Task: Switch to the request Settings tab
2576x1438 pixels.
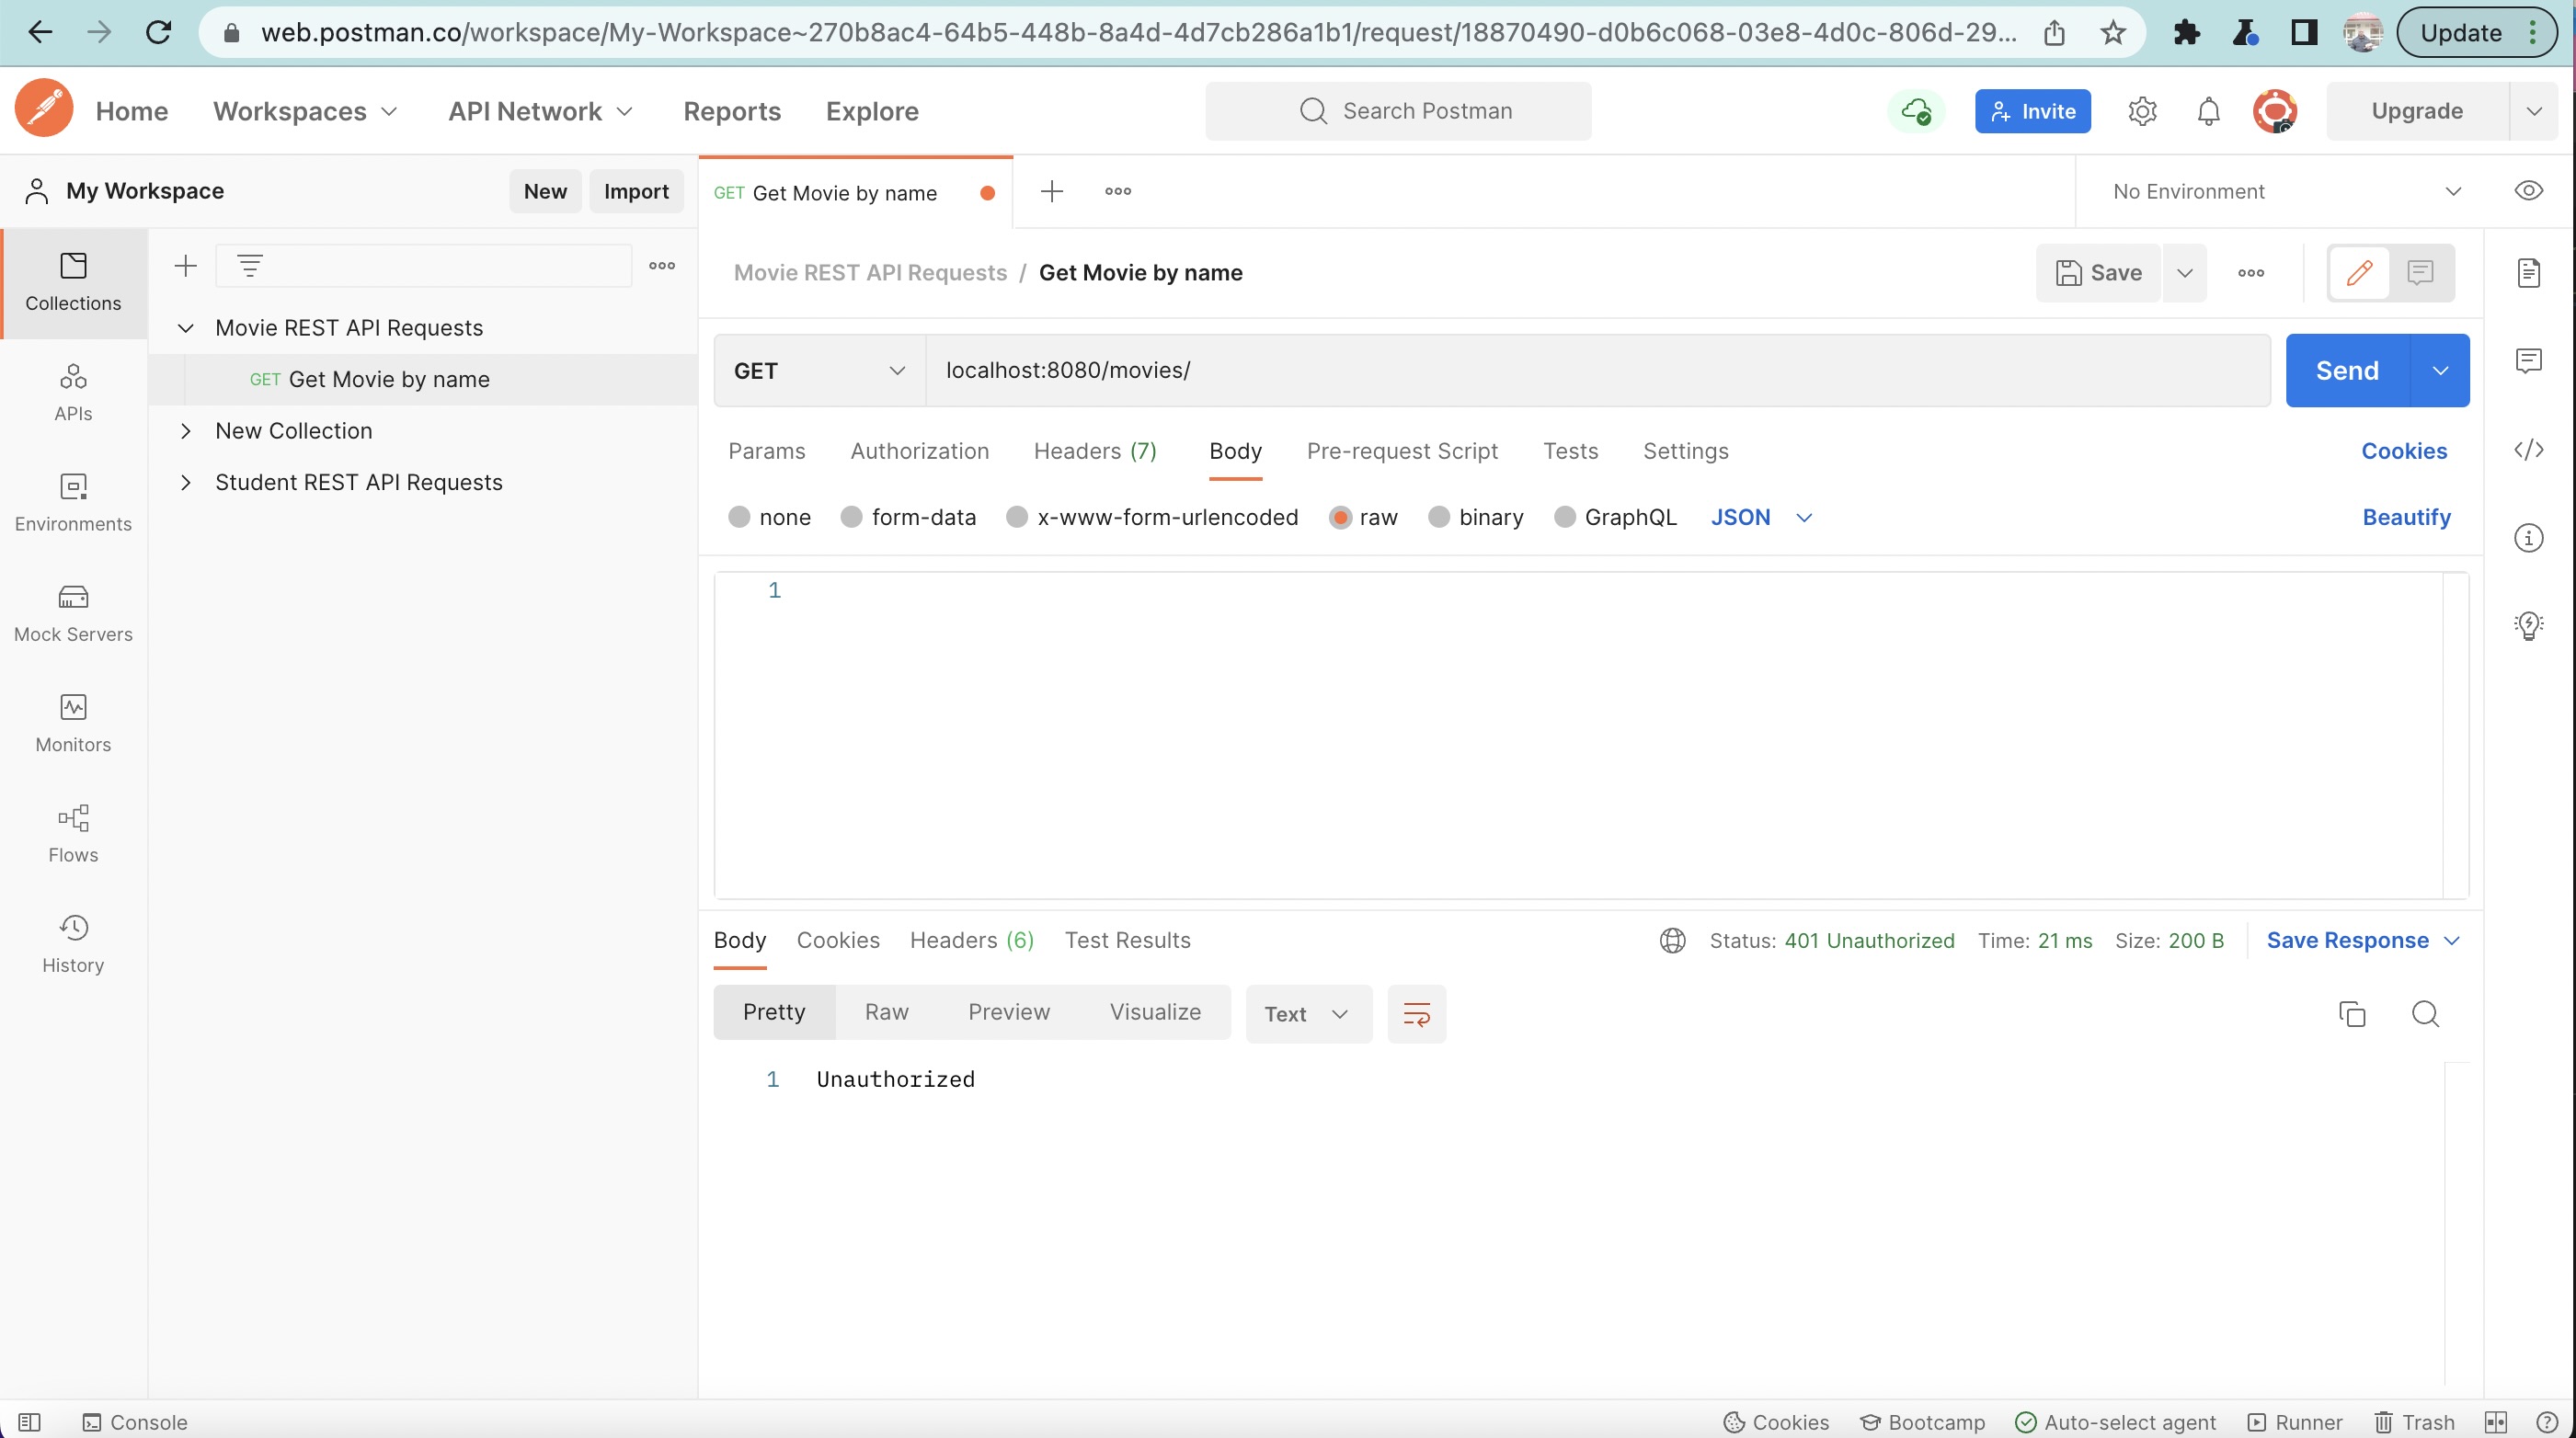Action: coord(1685,451)
